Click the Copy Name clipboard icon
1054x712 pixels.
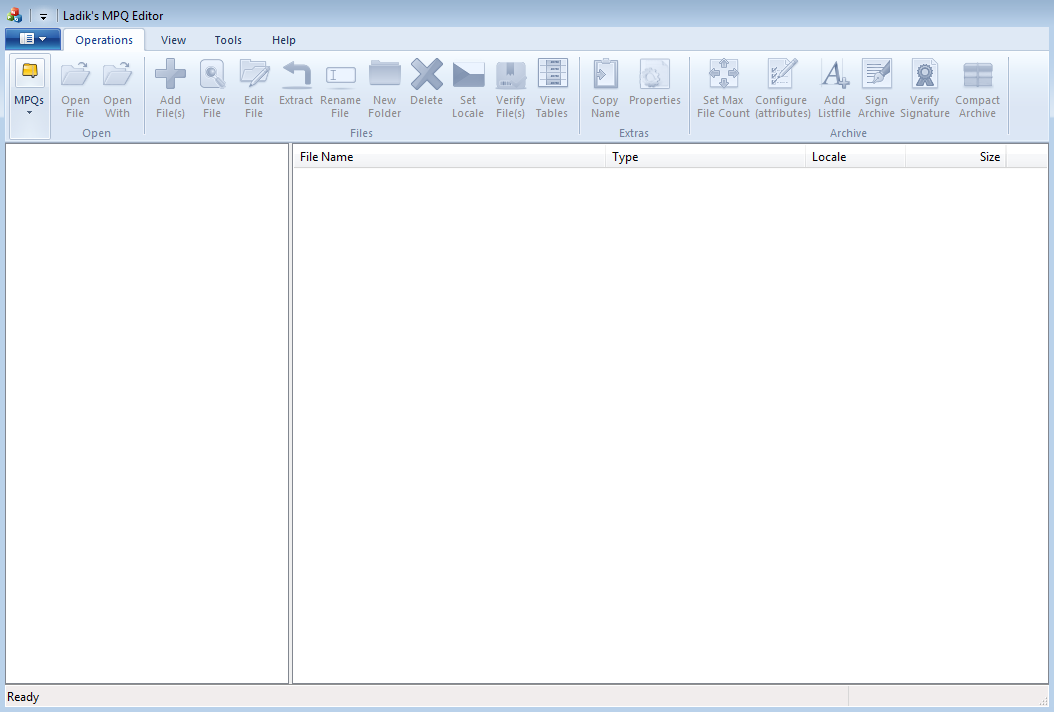(605, 74)
